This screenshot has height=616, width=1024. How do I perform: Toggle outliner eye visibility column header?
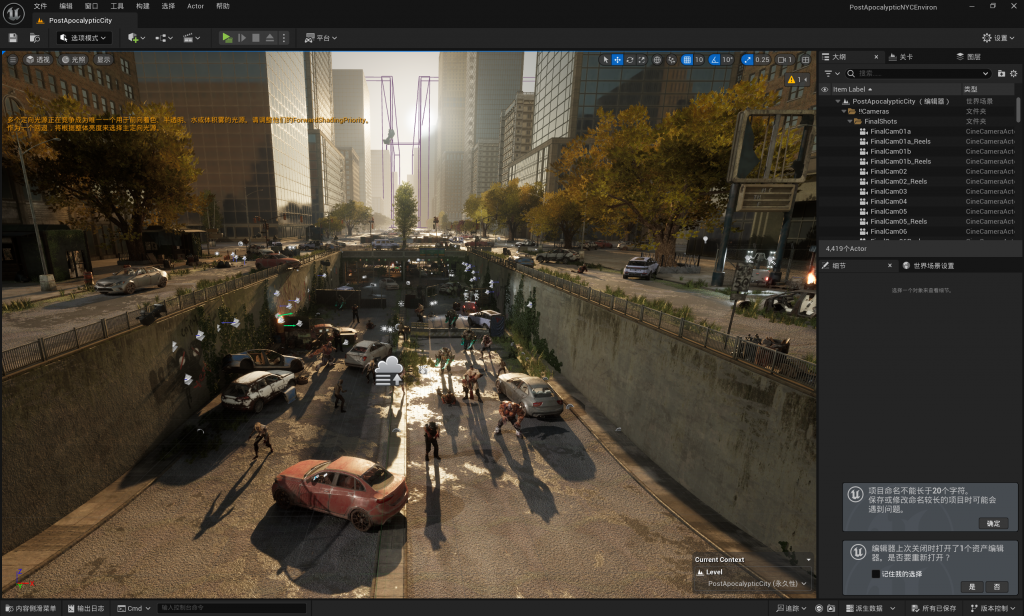coord(825,89)
